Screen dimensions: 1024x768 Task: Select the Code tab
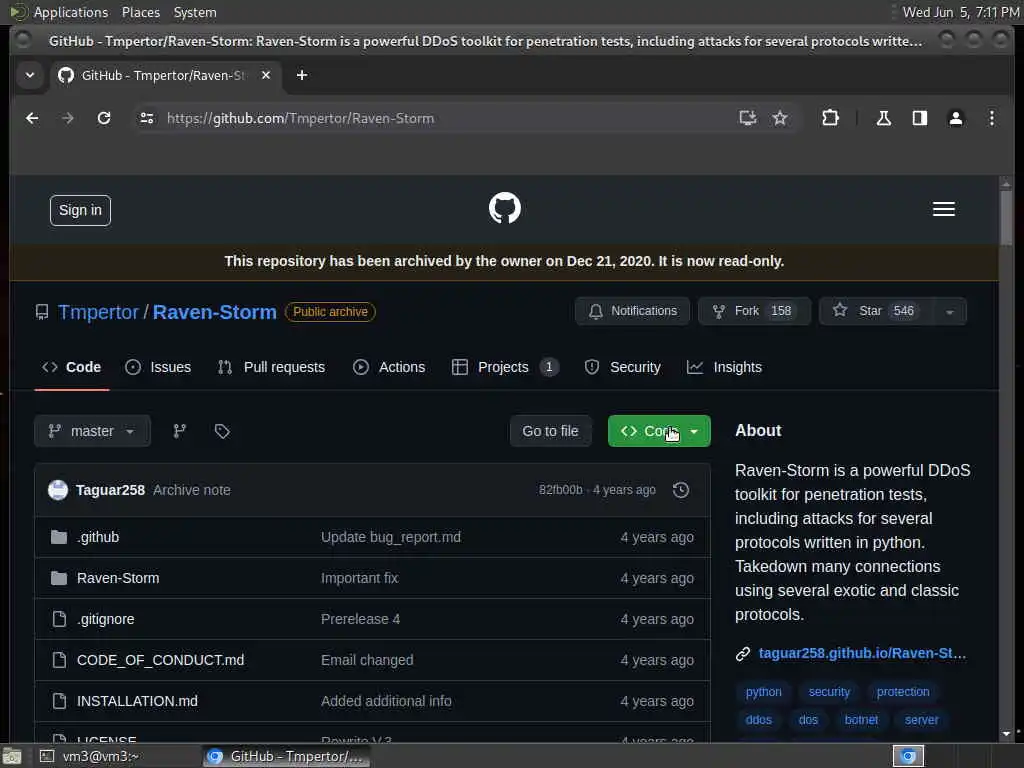pyautogui.click(x=72, y=367)
